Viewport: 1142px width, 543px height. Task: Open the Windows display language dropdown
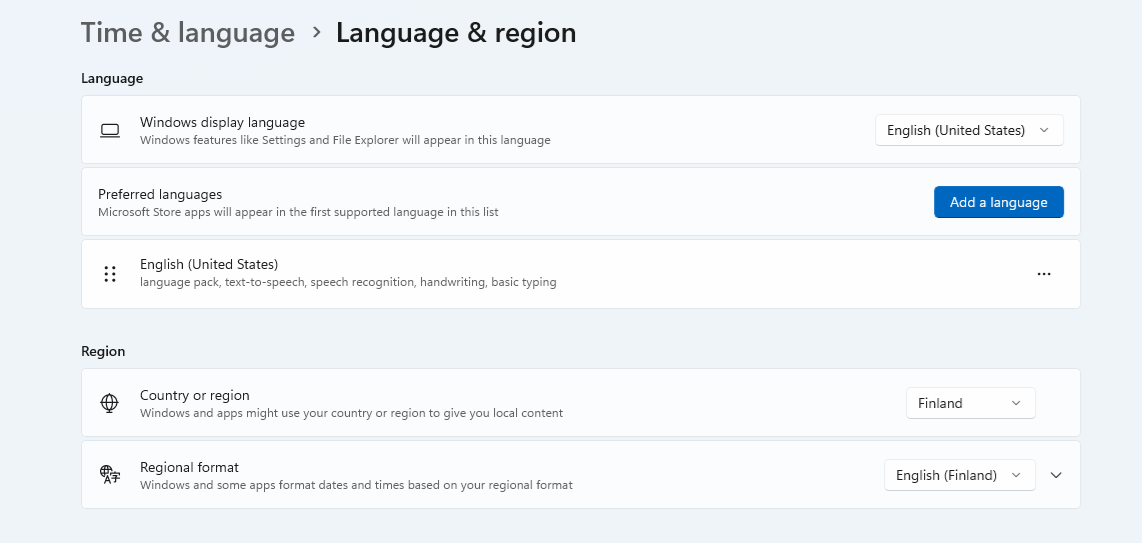click(x=968, y=130)
